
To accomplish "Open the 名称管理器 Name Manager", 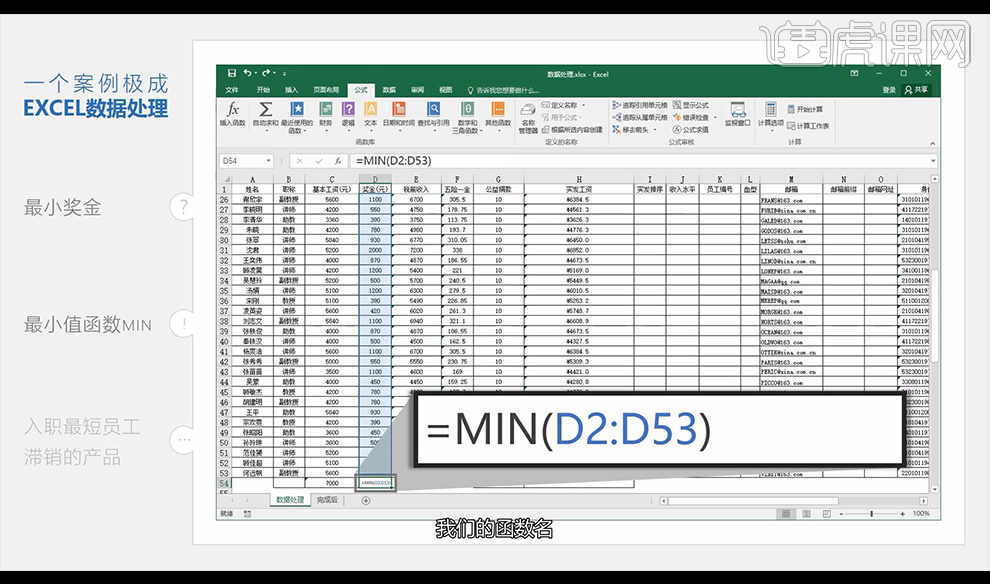I will pos(528,115).
